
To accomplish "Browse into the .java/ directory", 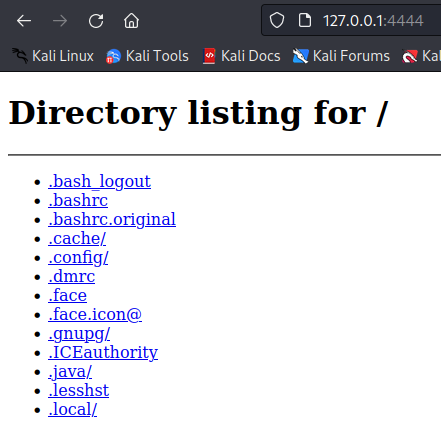I will pyautogui.click(x=70, y=372).
